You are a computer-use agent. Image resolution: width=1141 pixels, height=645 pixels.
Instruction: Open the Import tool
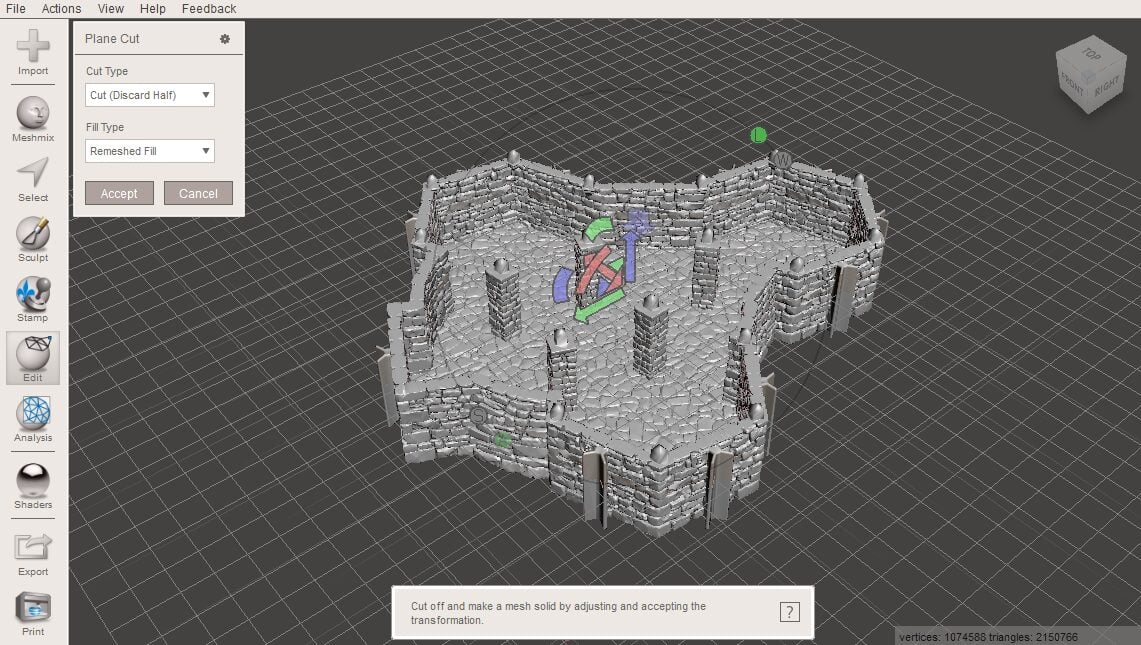[33, 52]
